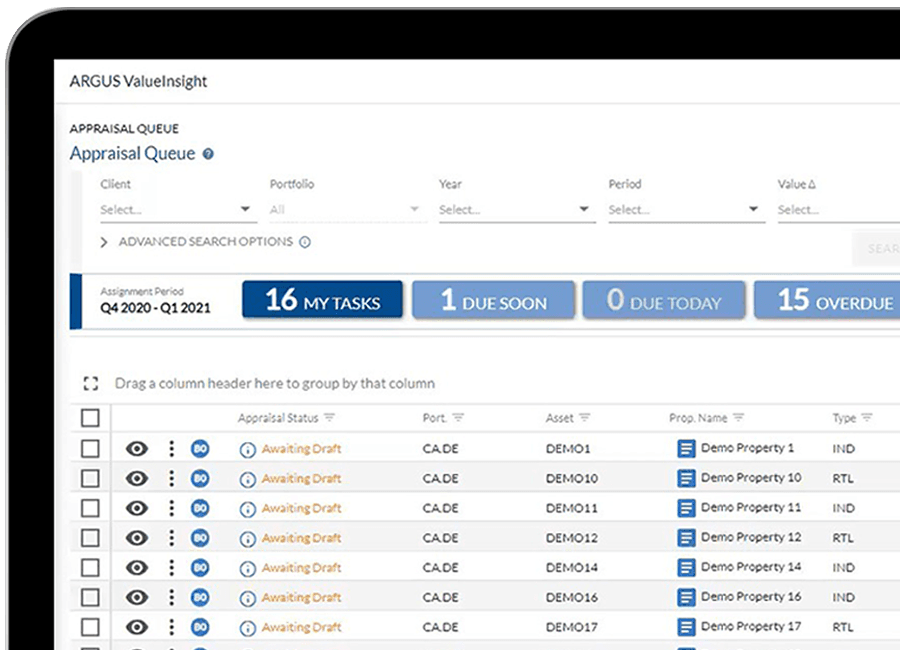Open three-dot menu for DEMO10 row
The height and width of the screenshot is (650, 900).
pyautogui.click(x=171, y=479)
